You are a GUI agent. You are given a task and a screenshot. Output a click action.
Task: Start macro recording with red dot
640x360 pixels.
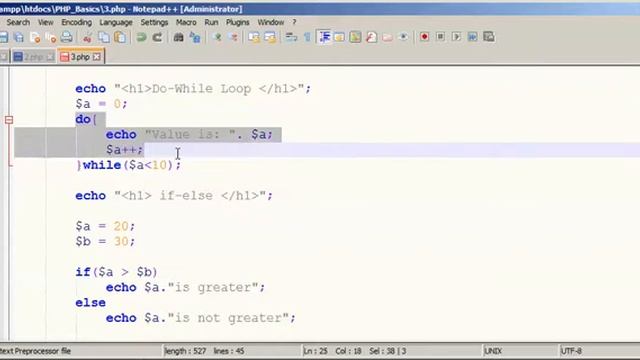point(424,37)
